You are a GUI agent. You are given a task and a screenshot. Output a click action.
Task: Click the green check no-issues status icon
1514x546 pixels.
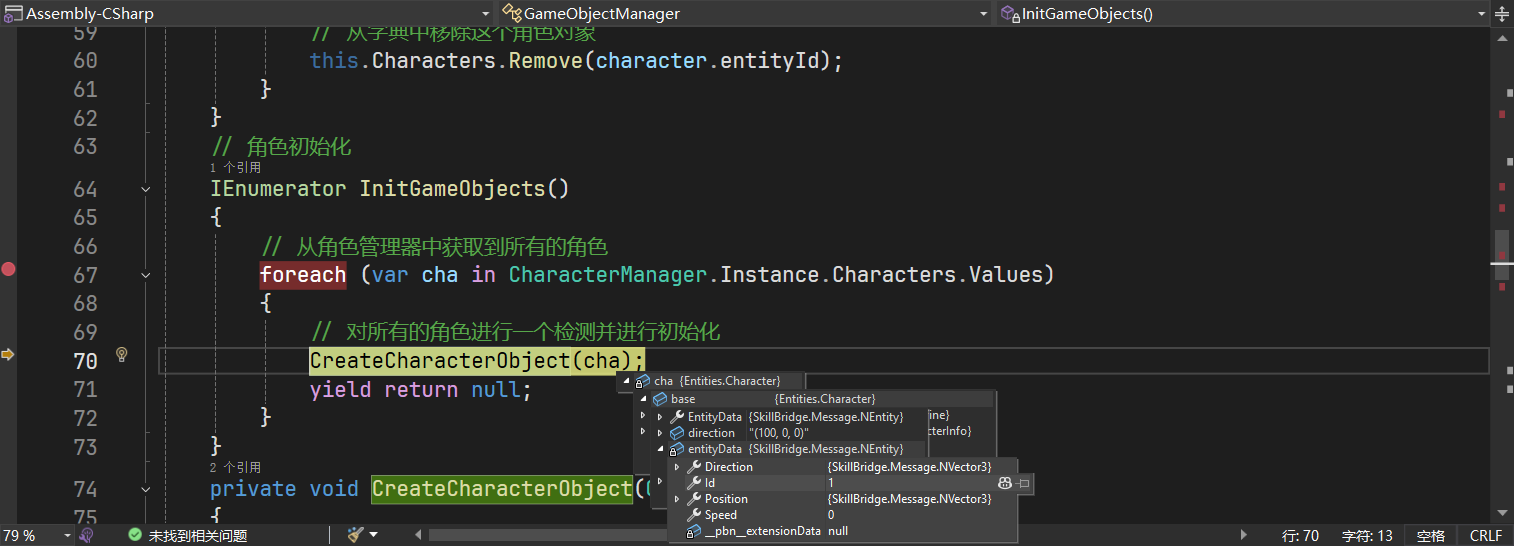click(135, 535)
